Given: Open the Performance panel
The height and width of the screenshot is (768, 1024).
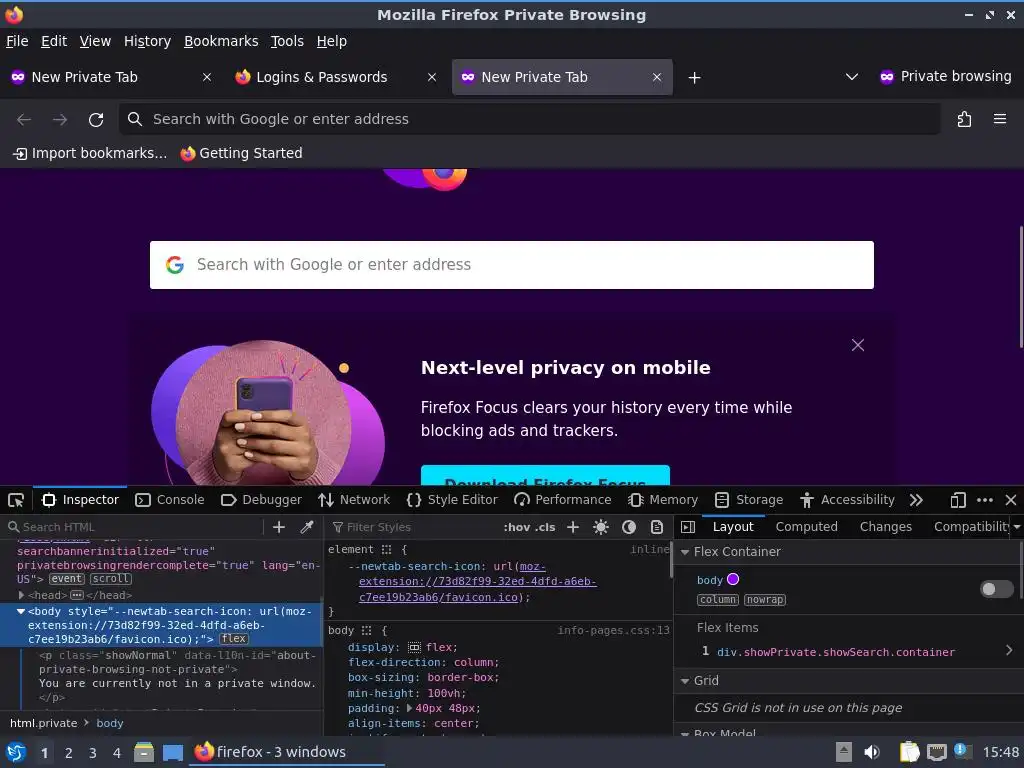Looking at the screenshot, I should pos(563,500).
